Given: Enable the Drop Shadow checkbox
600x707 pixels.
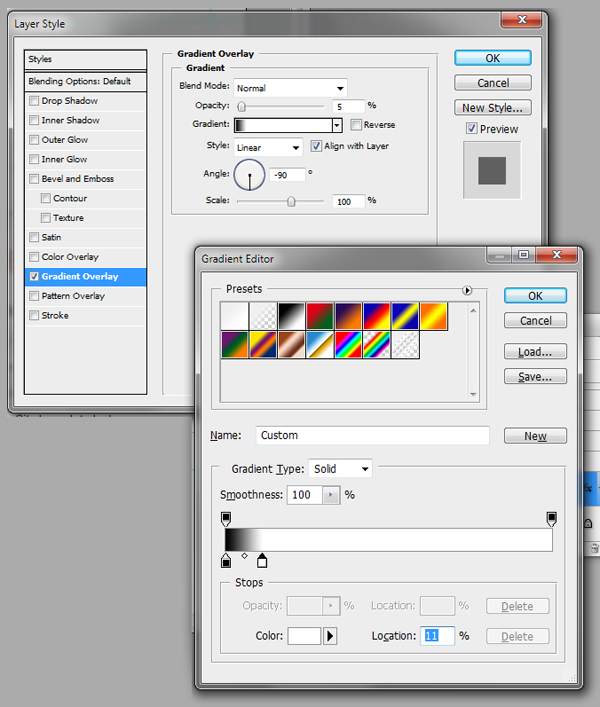Looking at the screenshot, I should pyautogui.click(x=34, y=101).
